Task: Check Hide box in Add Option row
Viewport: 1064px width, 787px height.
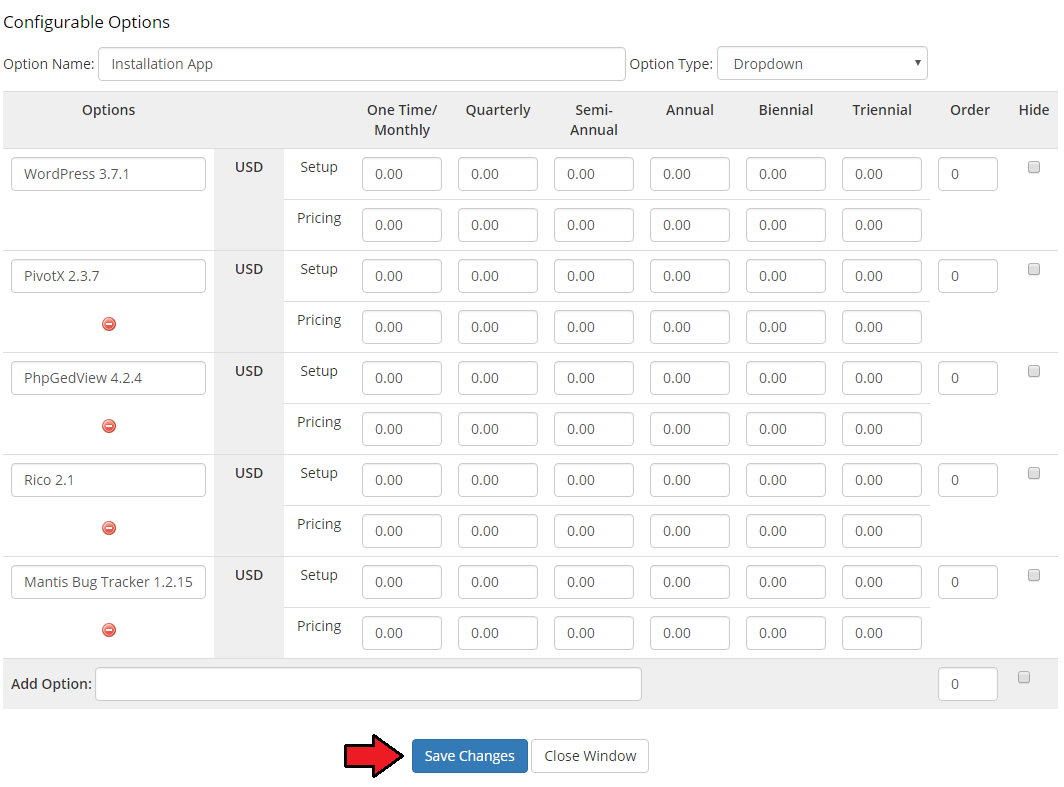Action: [1024, 677]
